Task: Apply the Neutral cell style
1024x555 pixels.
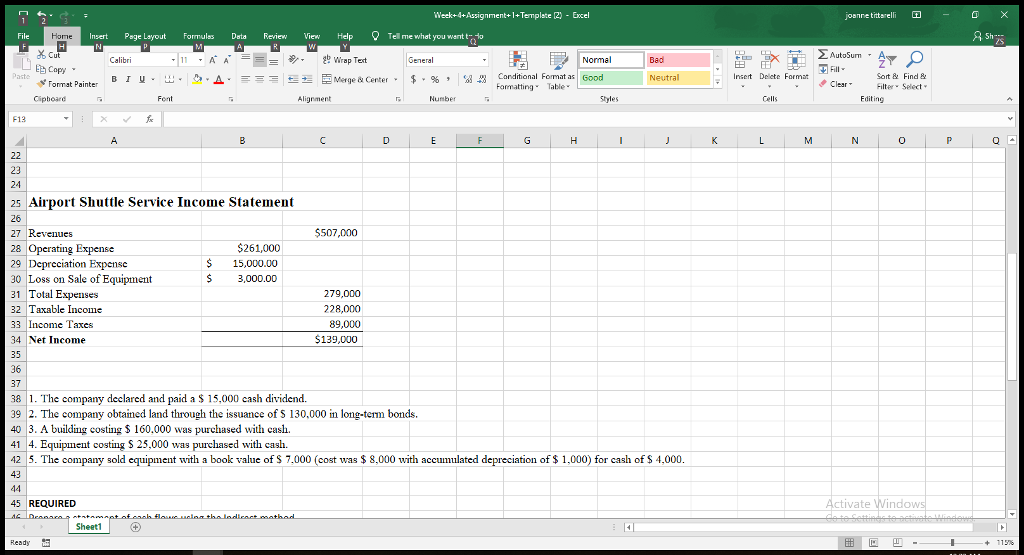Action: tap(678, 78)
